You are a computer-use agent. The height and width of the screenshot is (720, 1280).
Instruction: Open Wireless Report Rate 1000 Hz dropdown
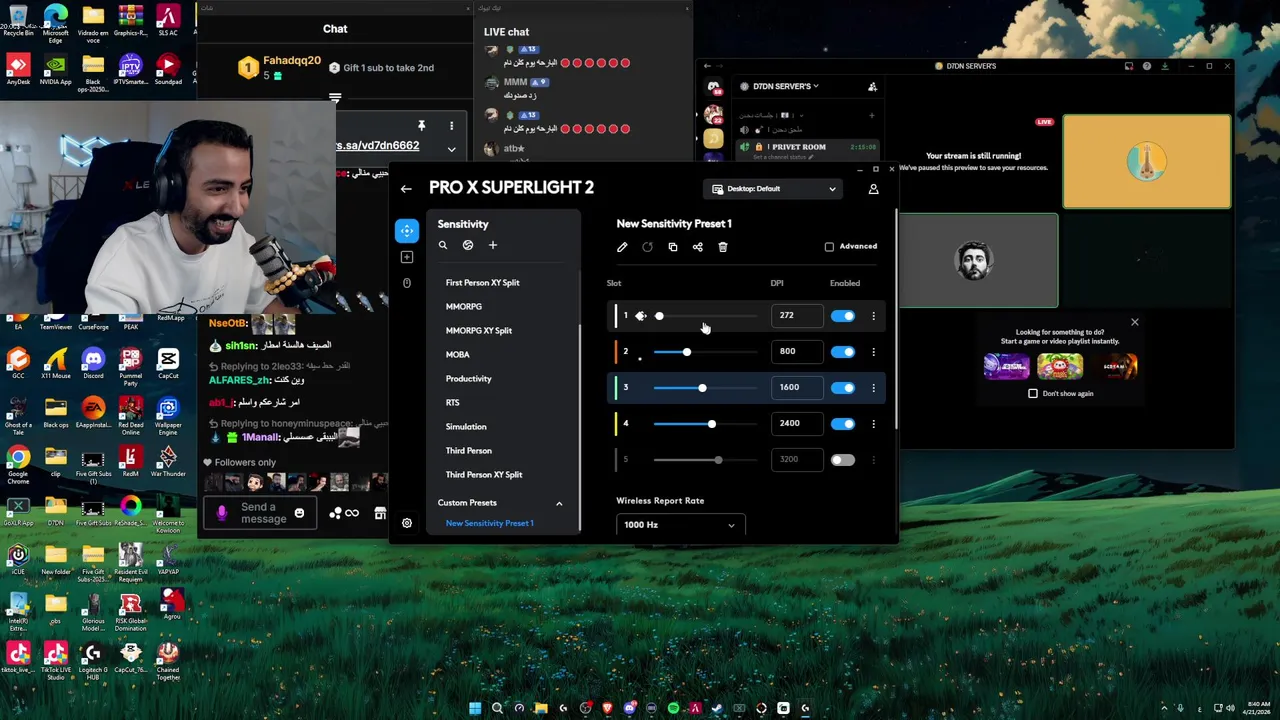pos(680,525)
